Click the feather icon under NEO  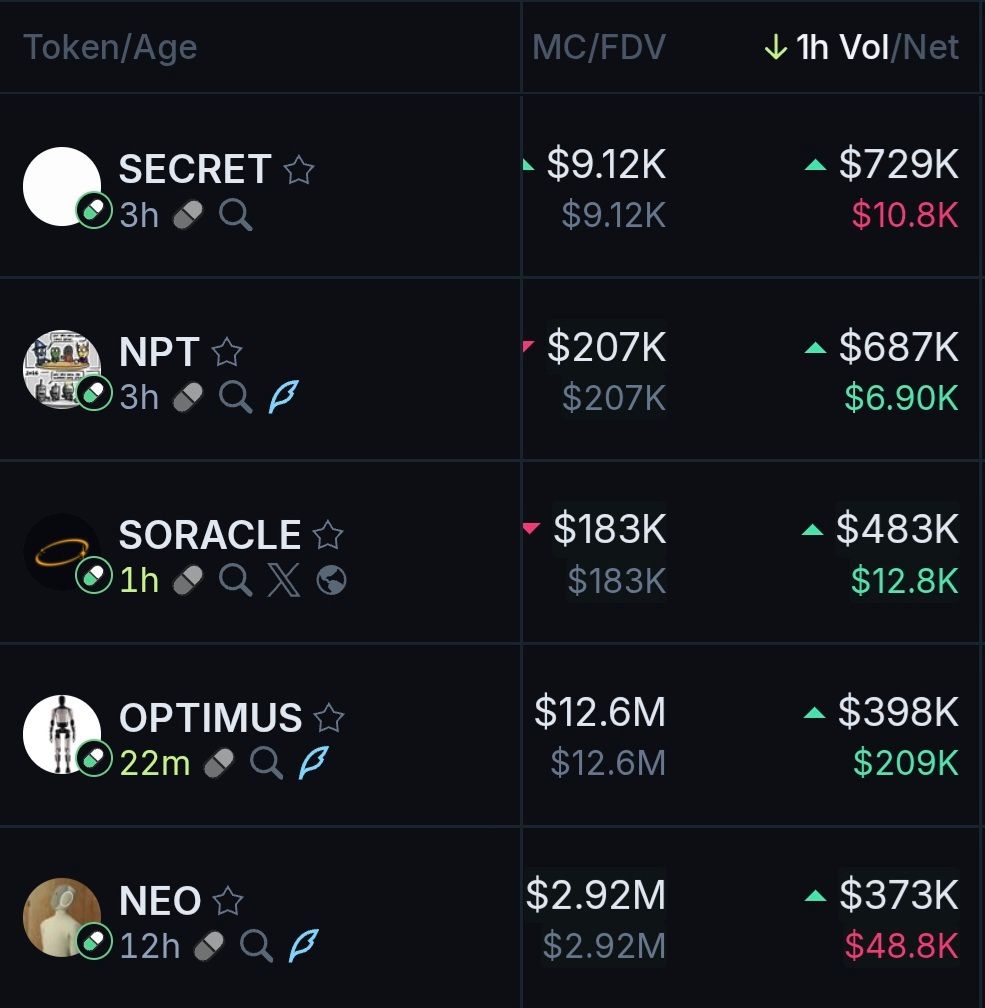[x=303, y=945]
